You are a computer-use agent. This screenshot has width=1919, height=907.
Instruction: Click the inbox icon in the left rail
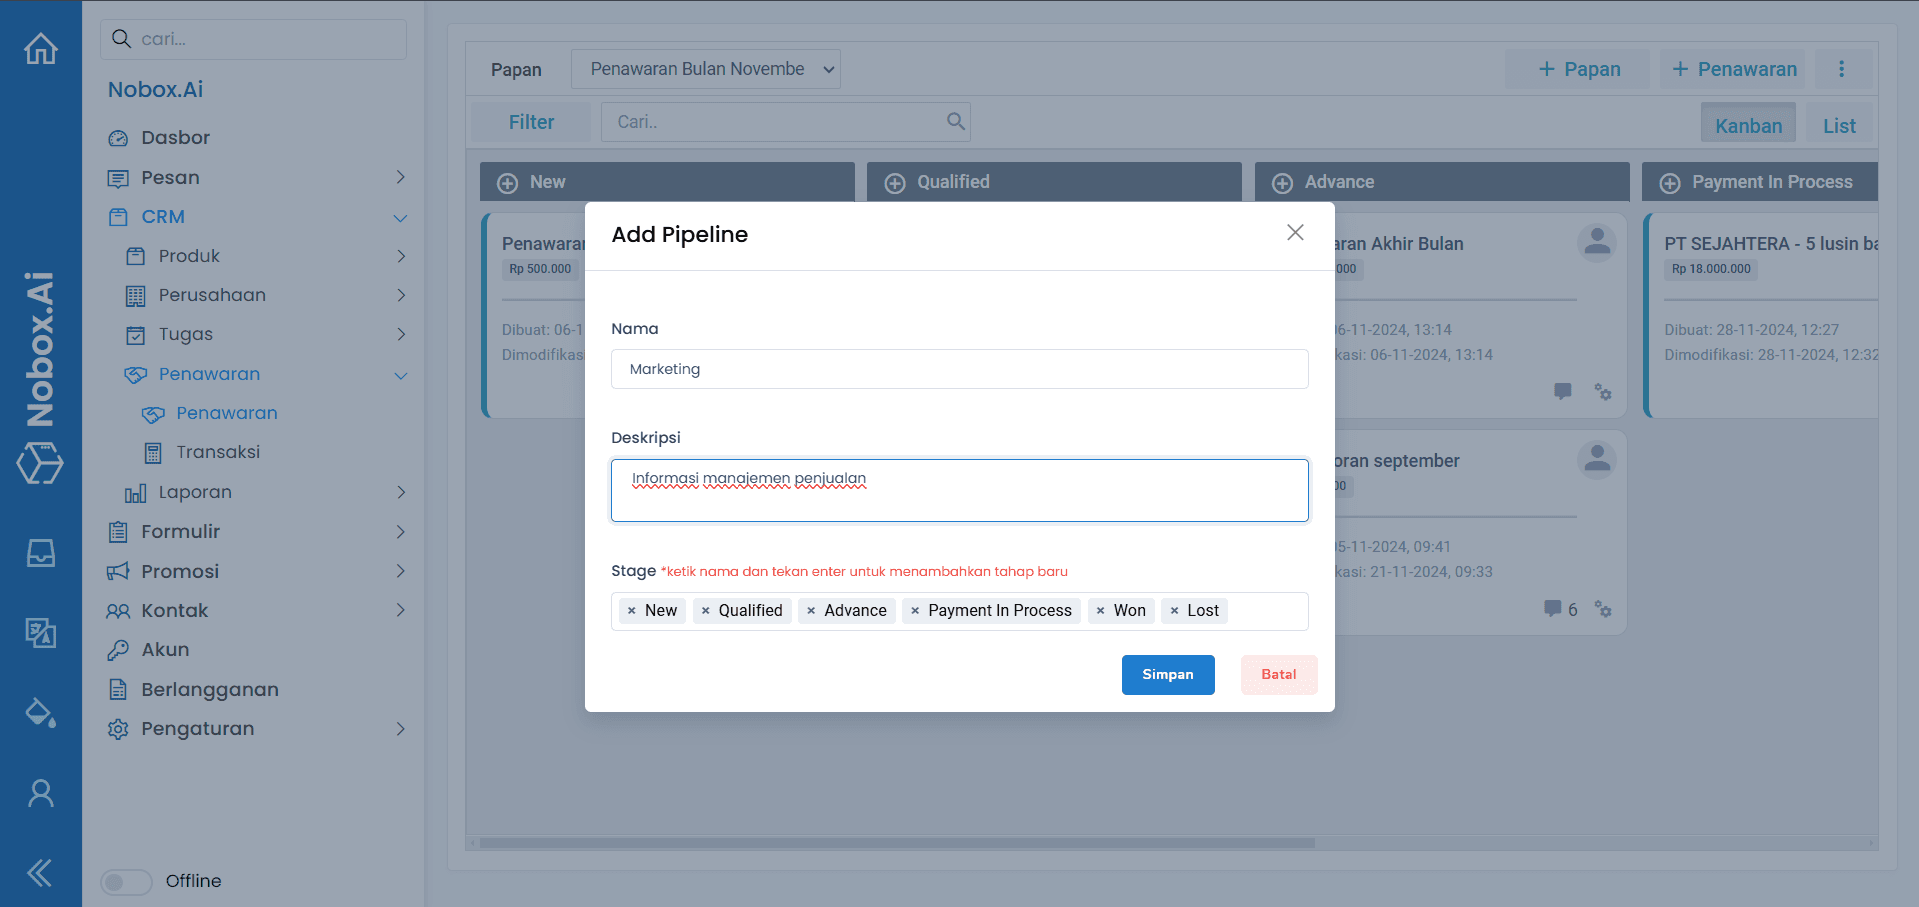40,553
